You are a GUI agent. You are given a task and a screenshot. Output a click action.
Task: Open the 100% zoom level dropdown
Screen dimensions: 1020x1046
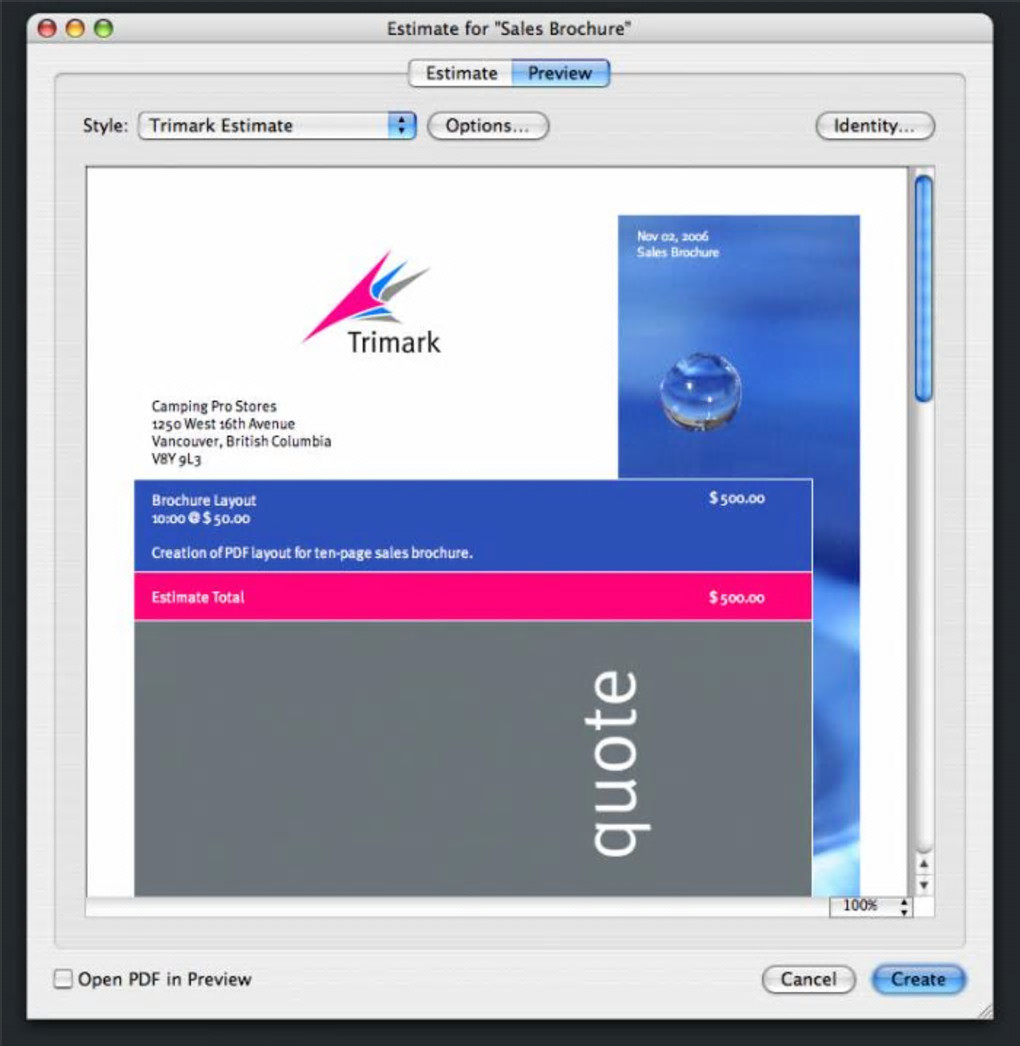tap(871, 905)
